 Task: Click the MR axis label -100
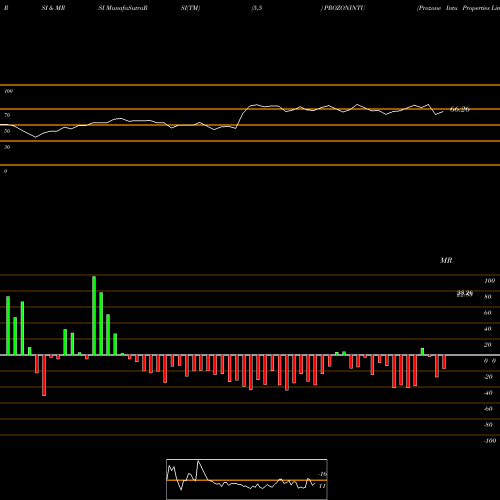tap(490, 441)
